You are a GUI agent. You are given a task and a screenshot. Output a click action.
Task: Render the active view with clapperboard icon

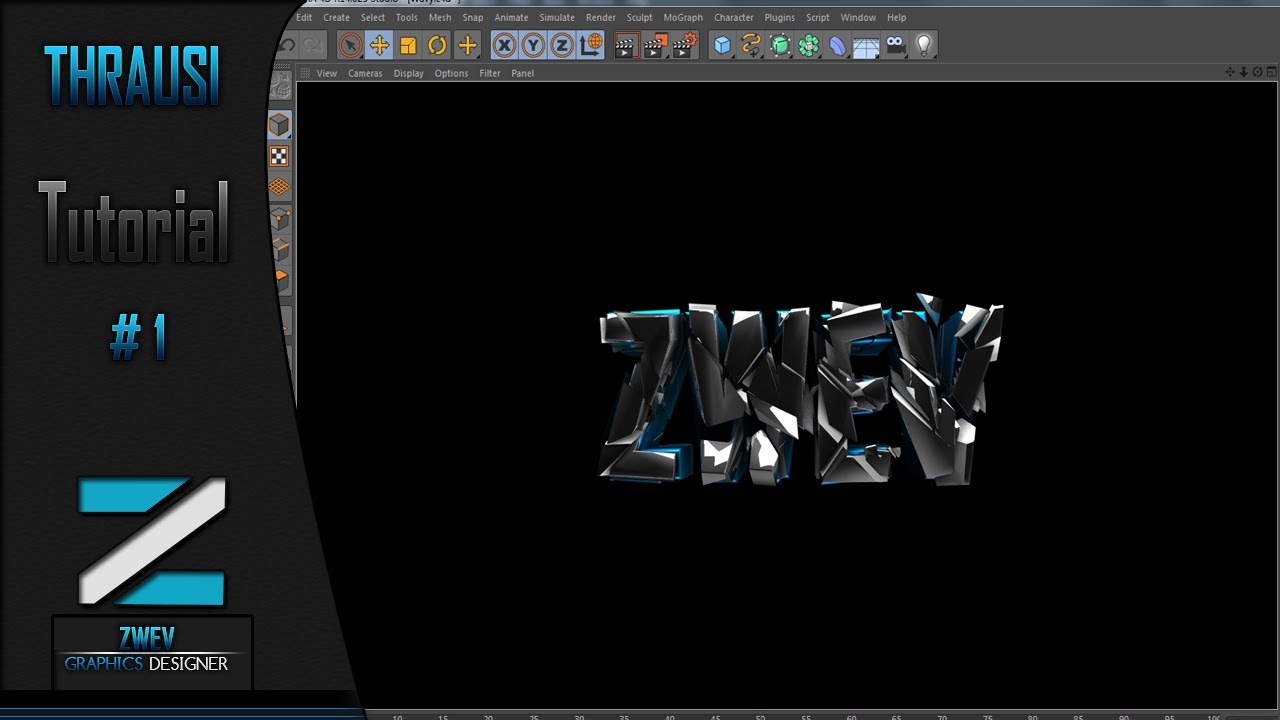click(x=626, y=45)
